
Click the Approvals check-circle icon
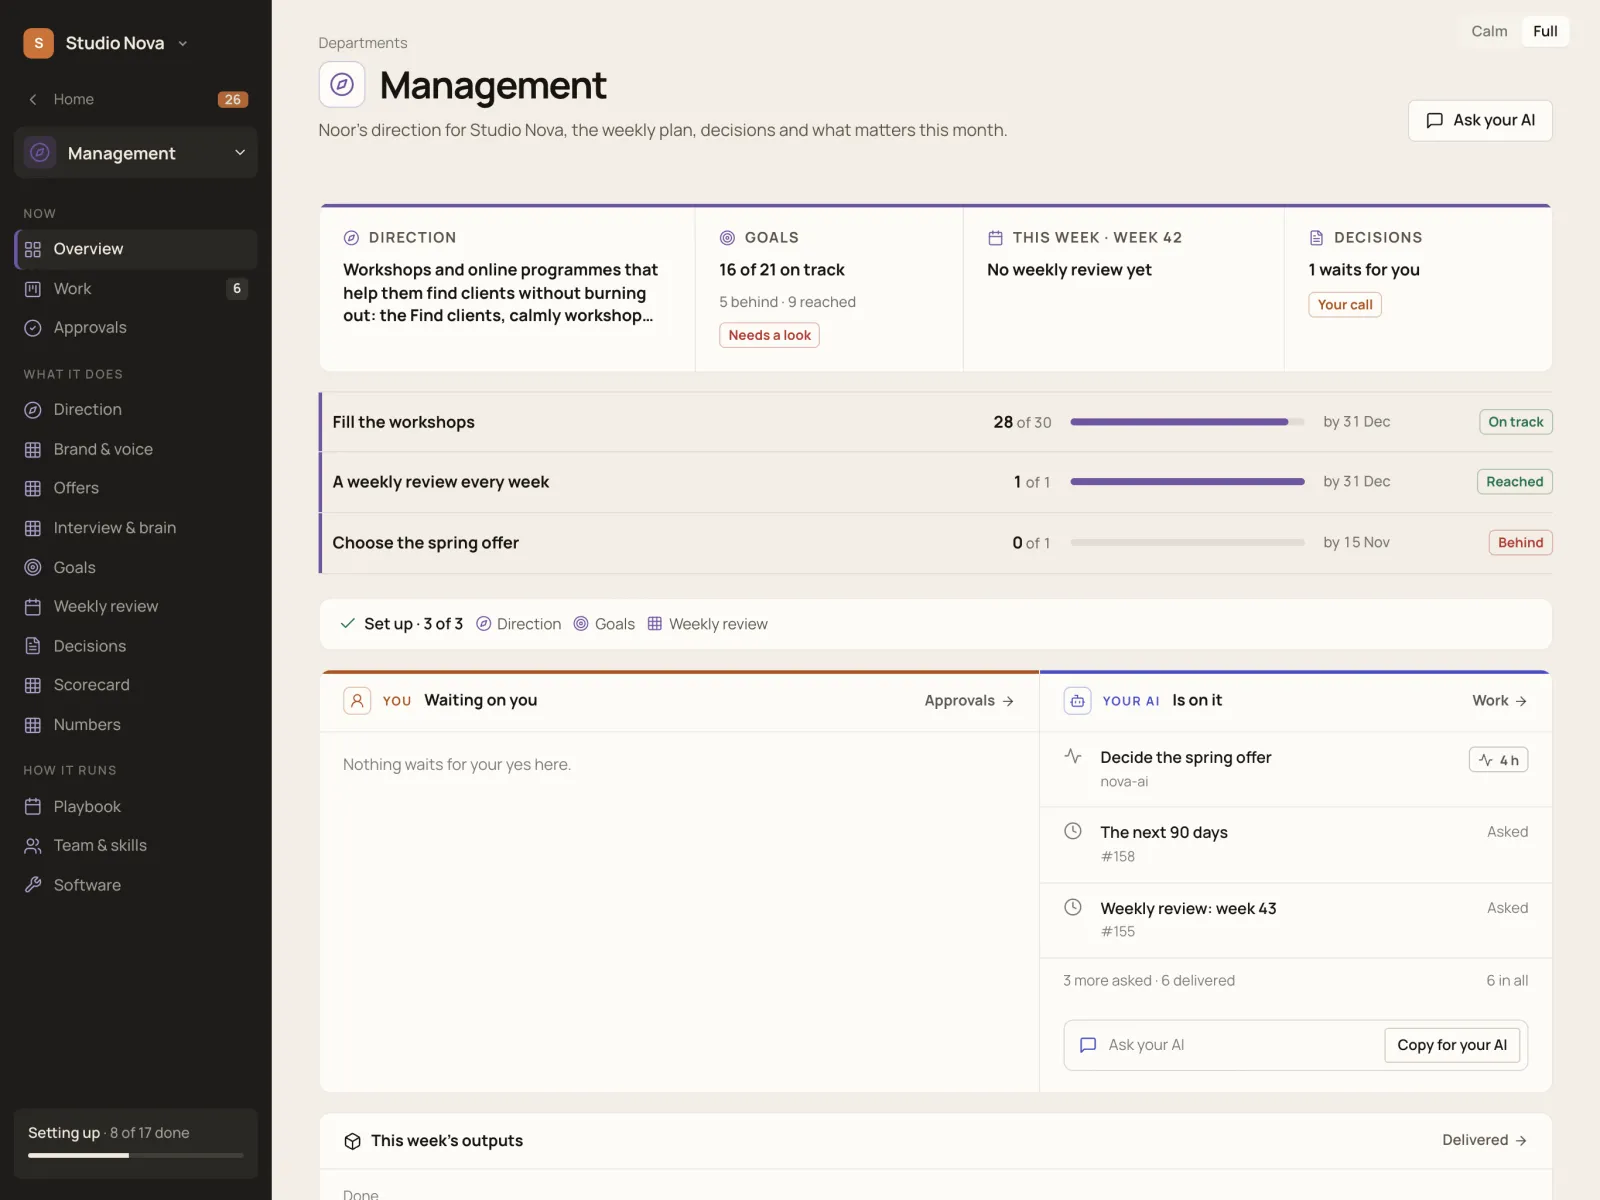pyautogui.click(x=33, y=328)
